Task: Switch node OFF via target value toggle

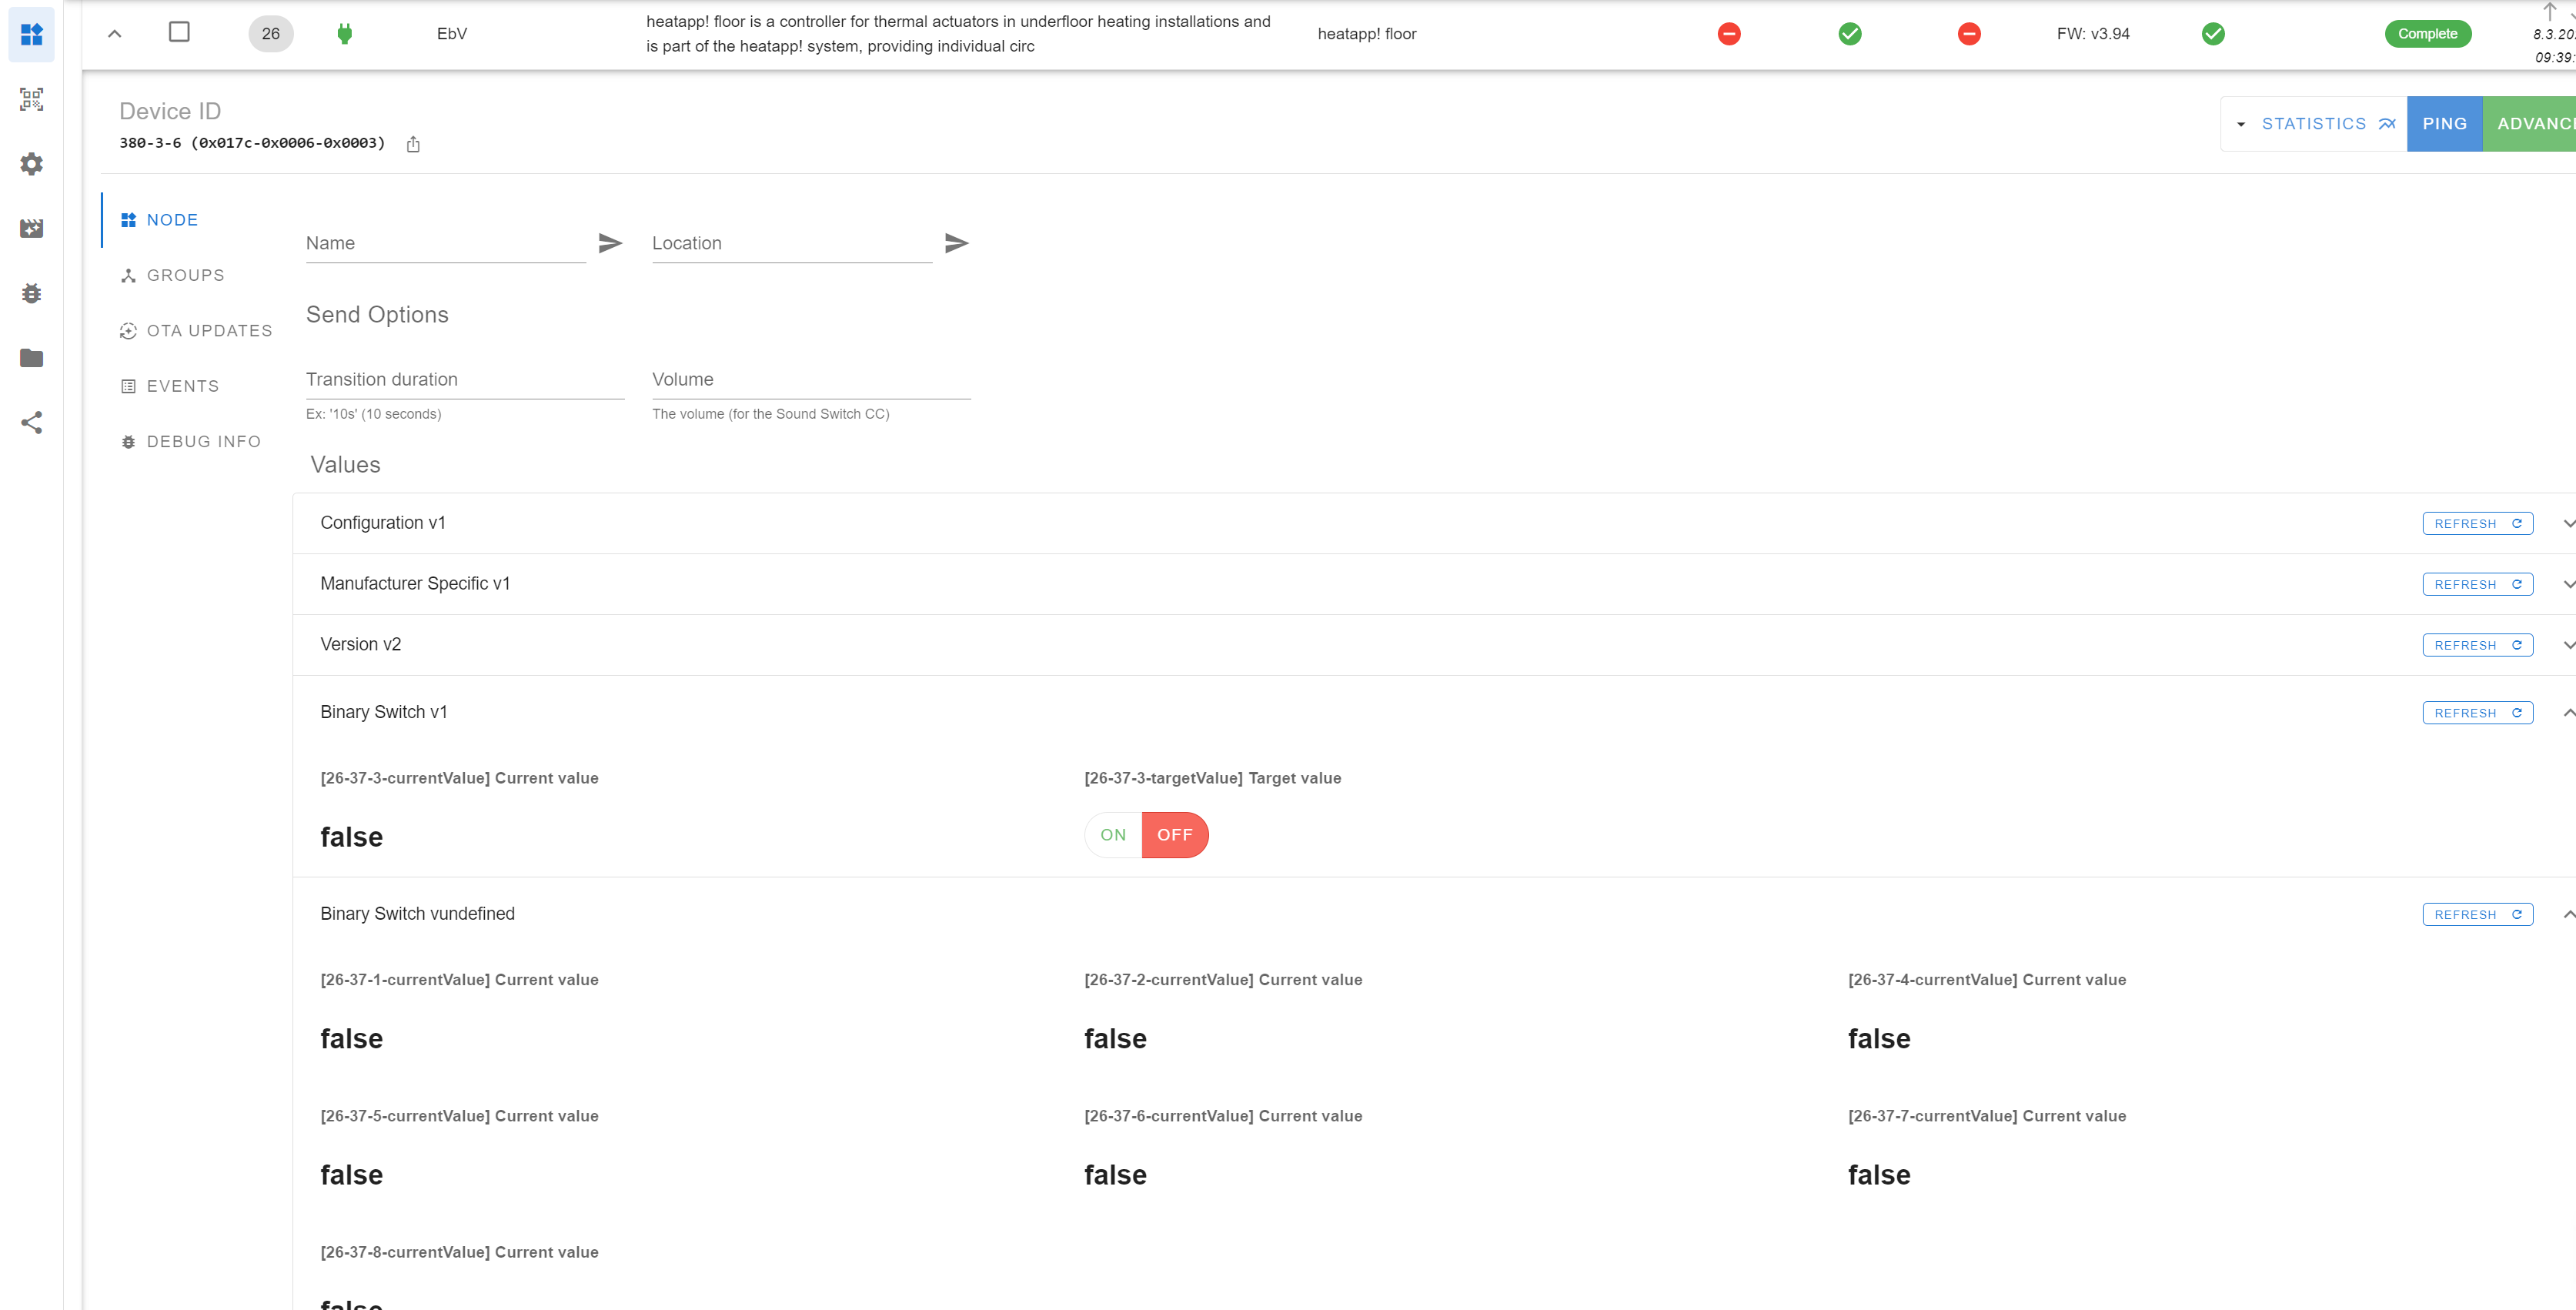Action: [1176, 835]
